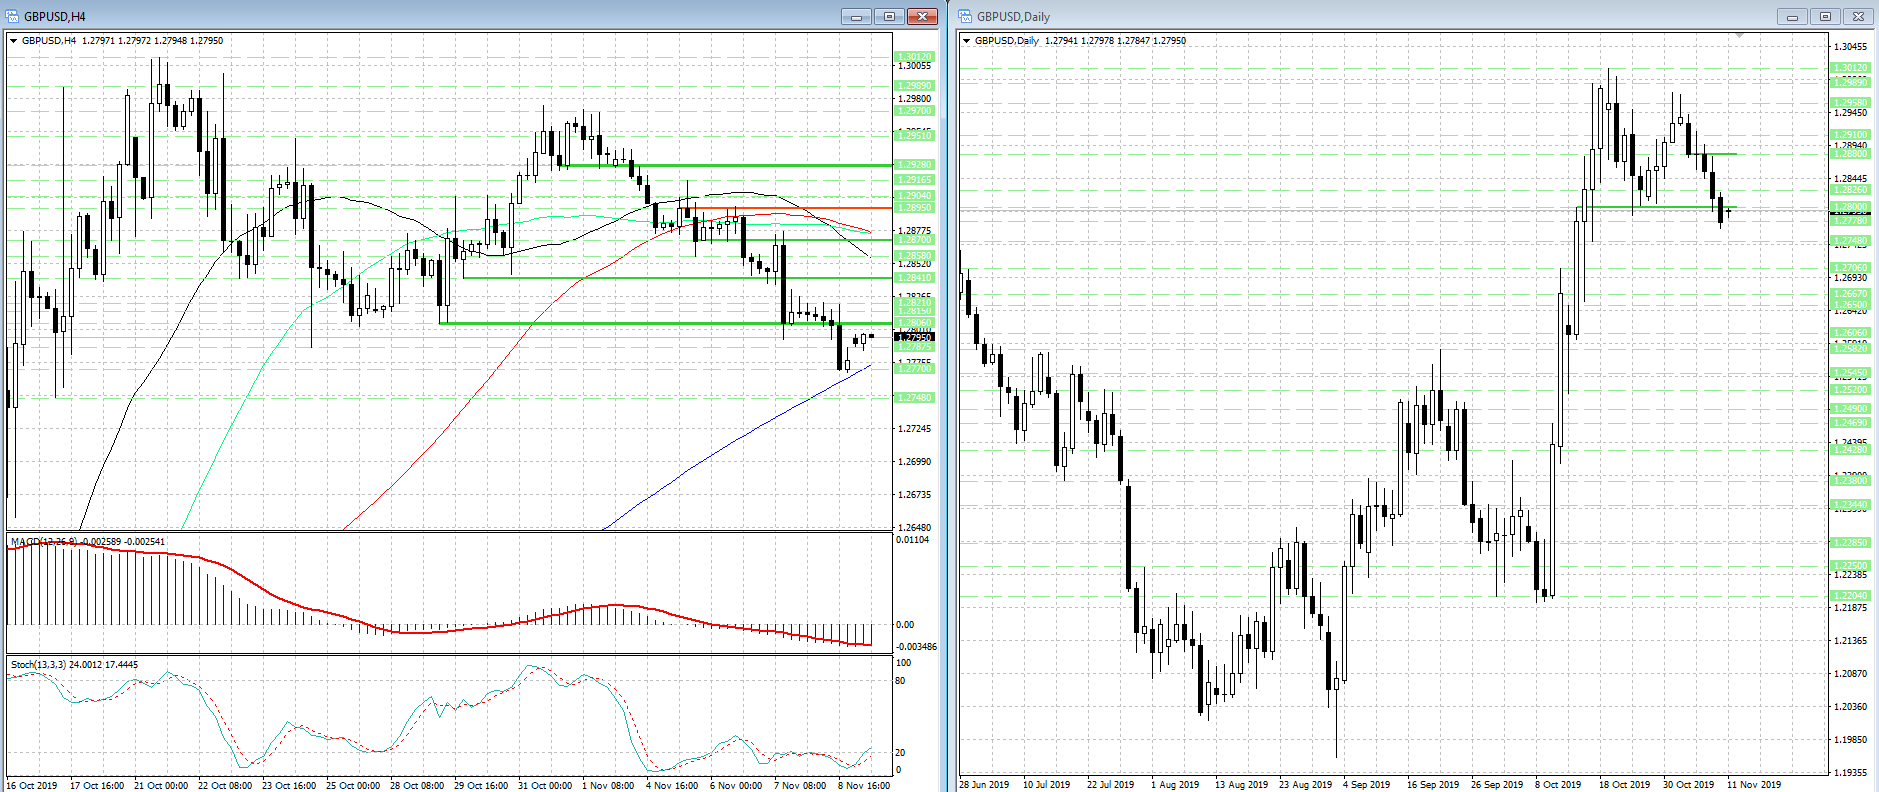
Task: Select the MACD(12,26,9) indicator label
Action: click(45, 542)
